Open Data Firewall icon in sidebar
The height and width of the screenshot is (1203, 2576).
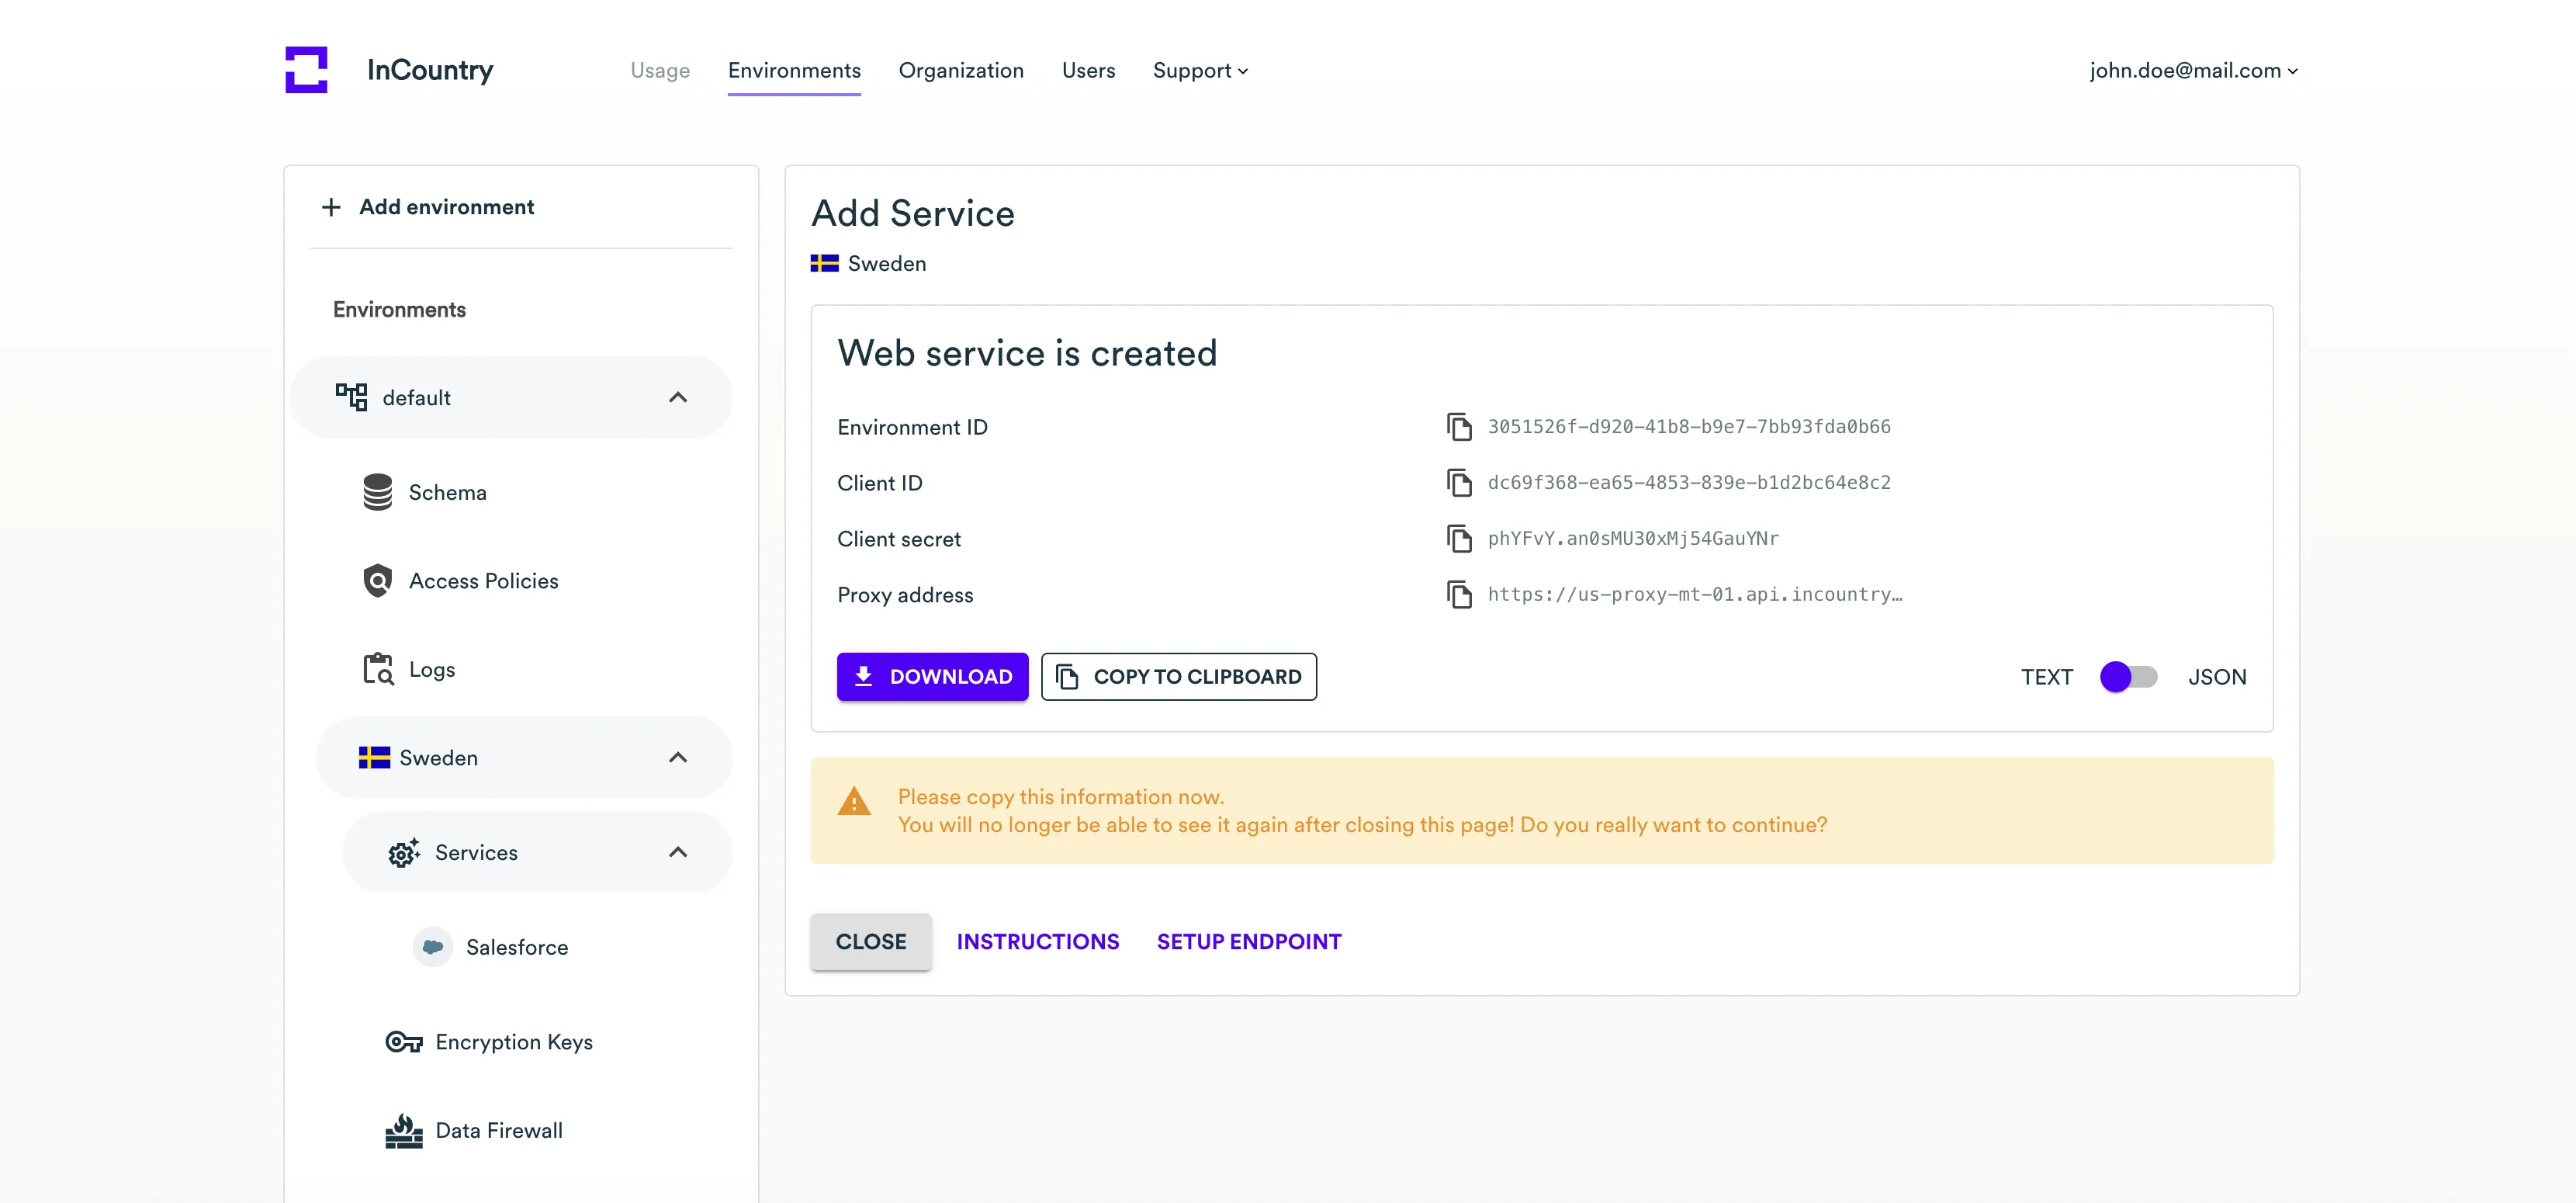tap(403, 1131)
